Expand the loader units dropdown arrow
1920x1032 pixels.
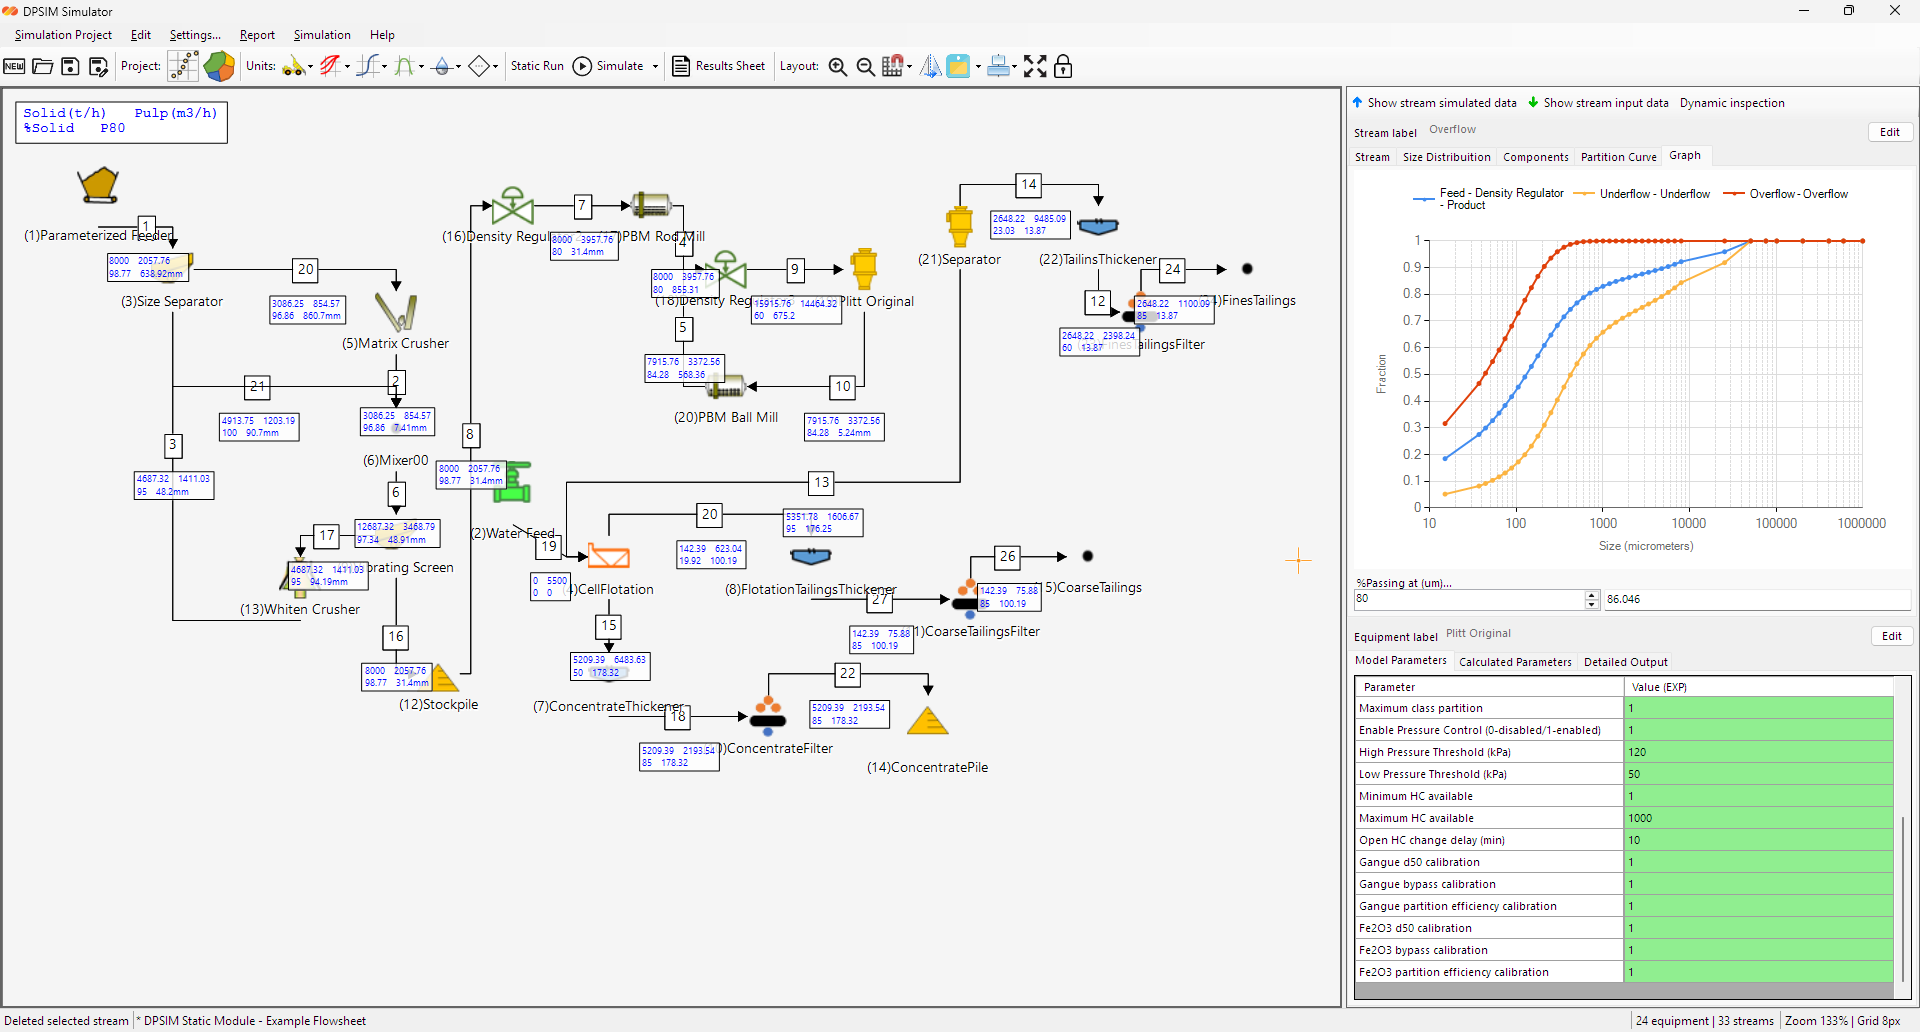click(310, 67)
